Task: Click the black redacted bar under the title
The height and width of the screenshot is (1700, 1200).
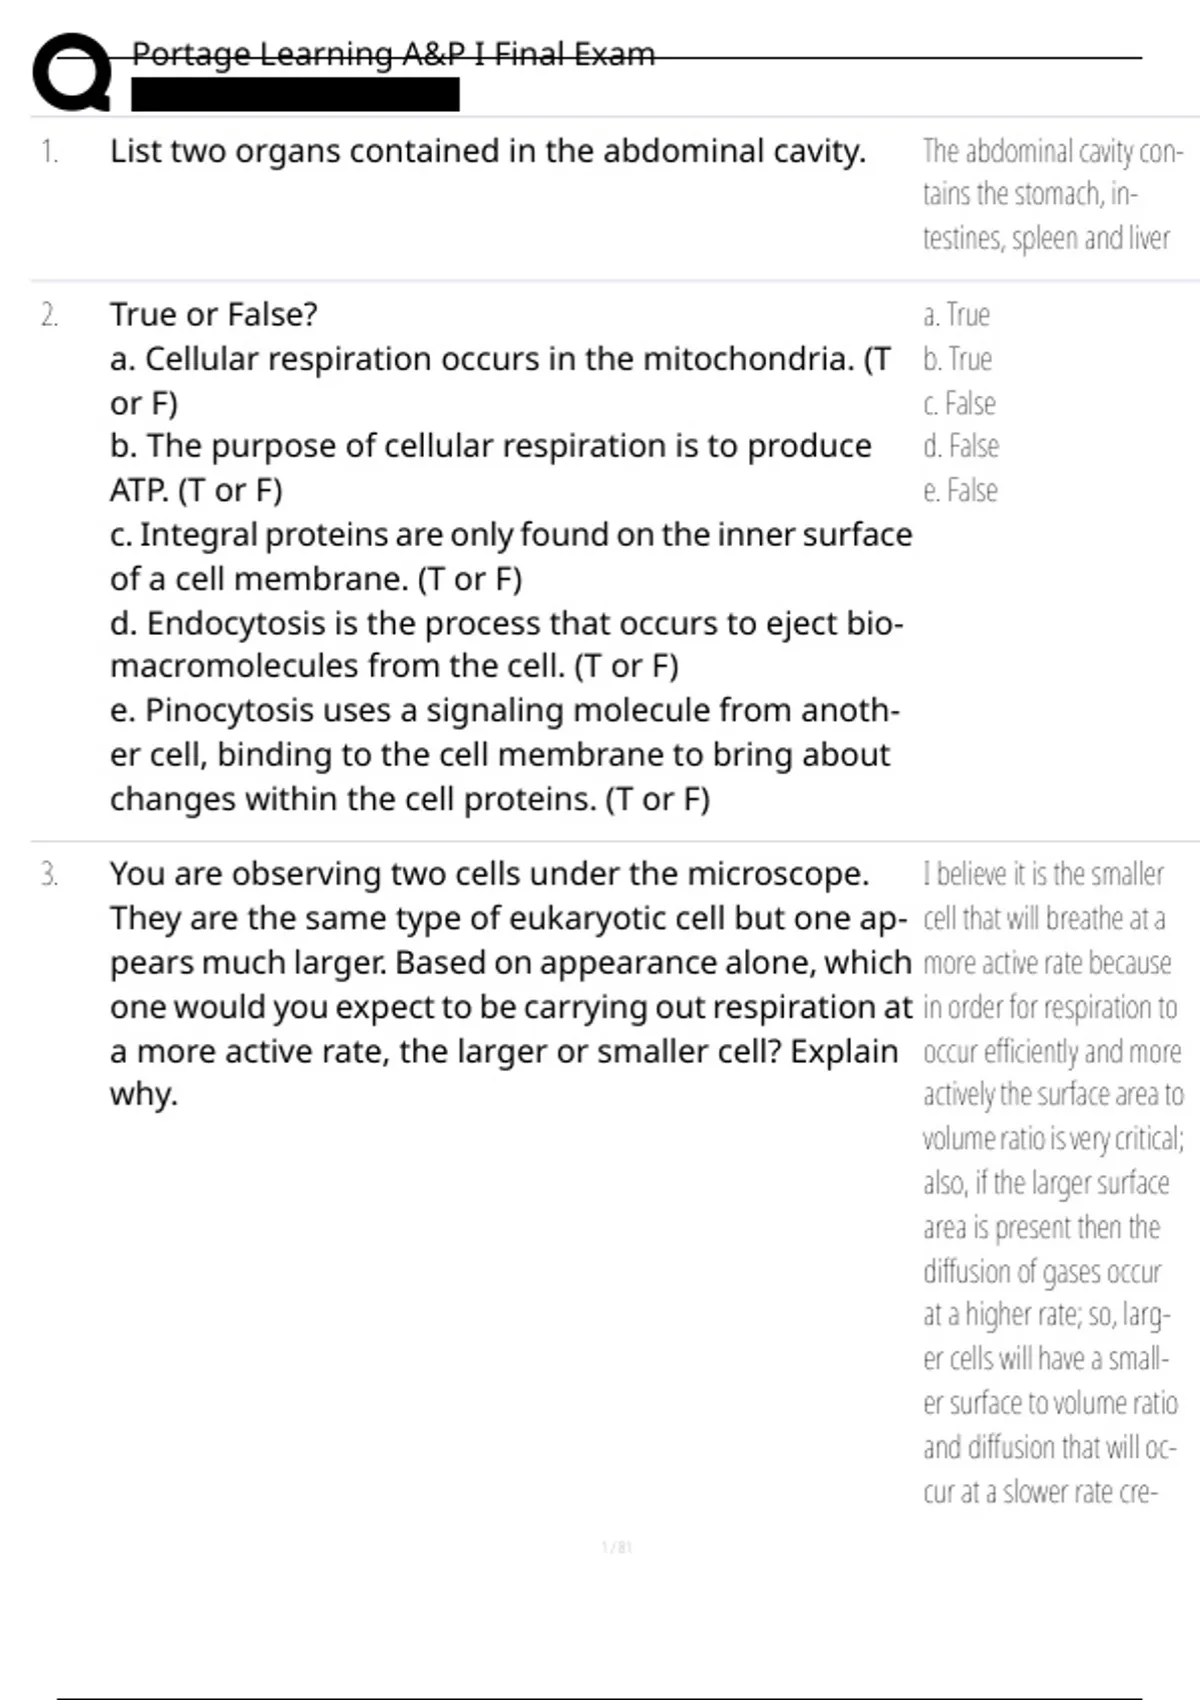Action: (x=295, y=95)
